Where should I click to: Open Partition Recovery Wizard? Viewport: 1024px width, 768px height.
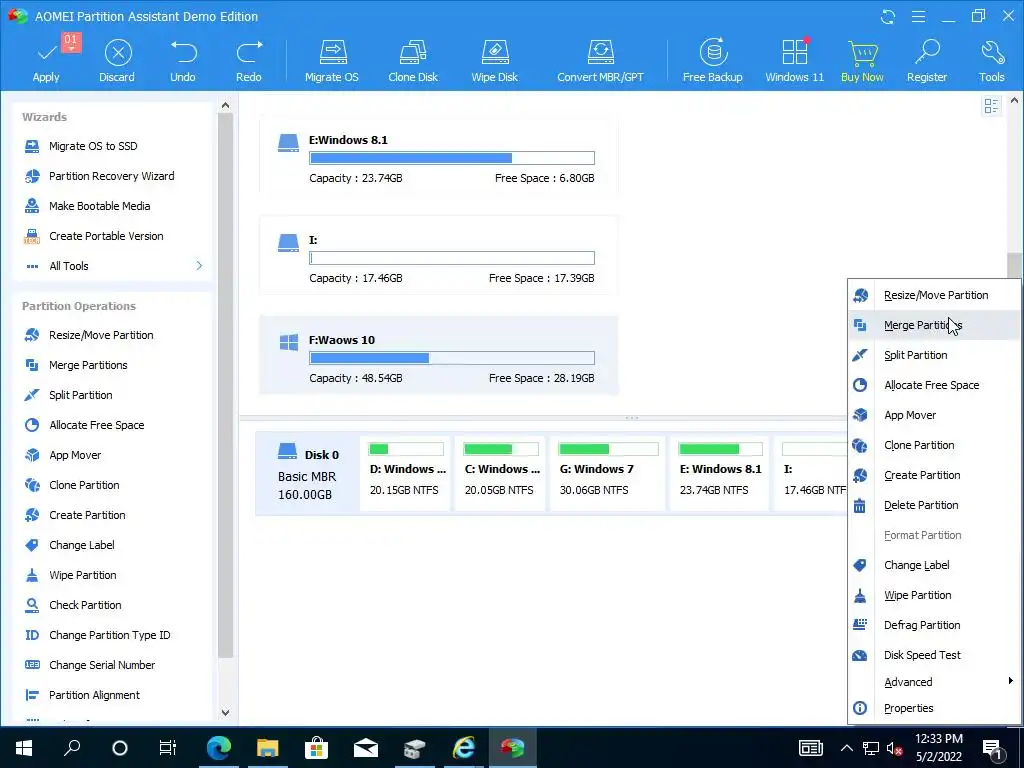coord(113,176)
